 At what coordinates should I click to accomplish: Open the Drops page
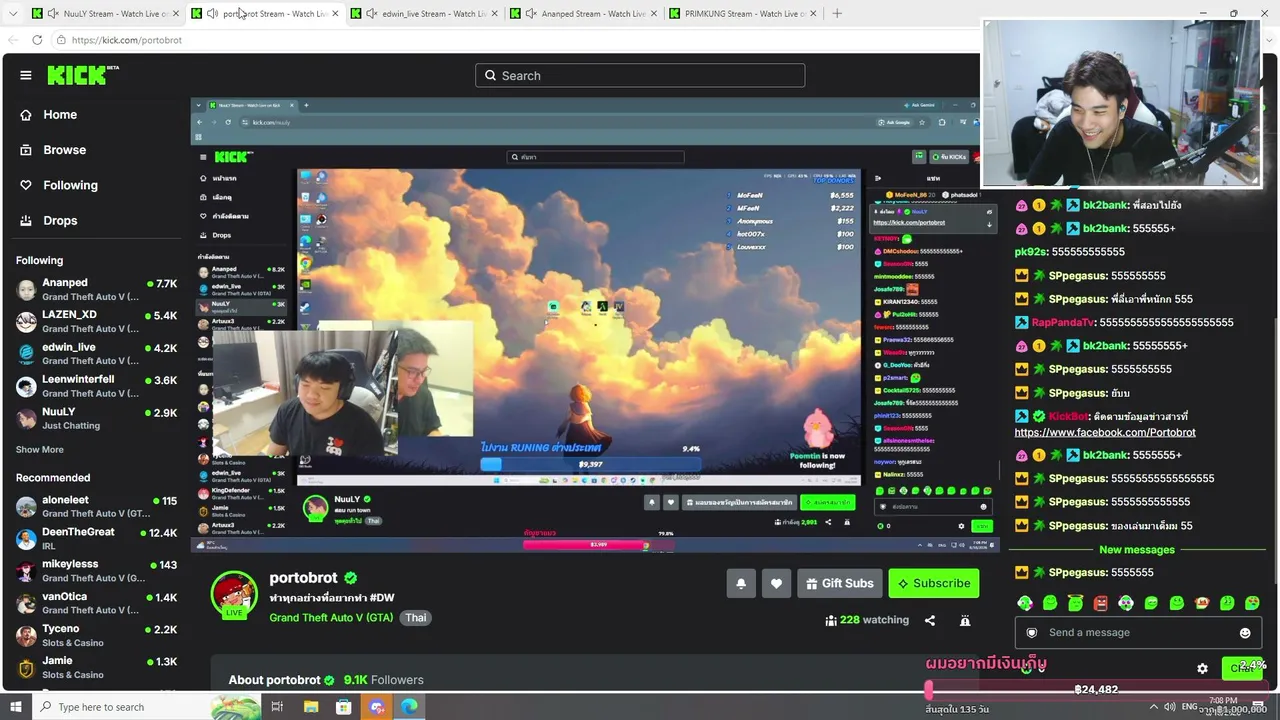tap(60, 220)
